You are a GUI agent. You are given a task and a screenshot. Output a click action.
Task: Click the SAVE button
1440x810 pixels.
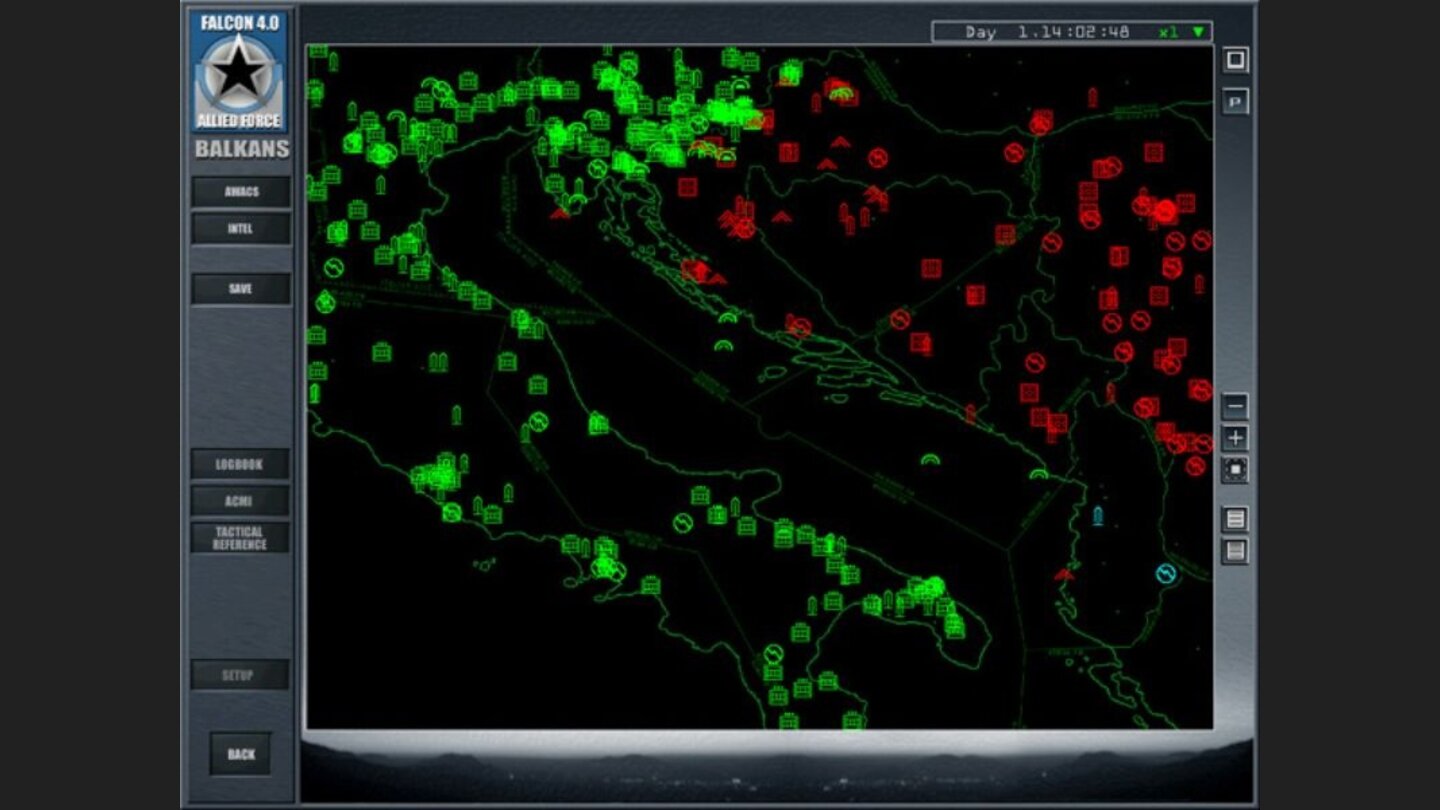[241, 289]
